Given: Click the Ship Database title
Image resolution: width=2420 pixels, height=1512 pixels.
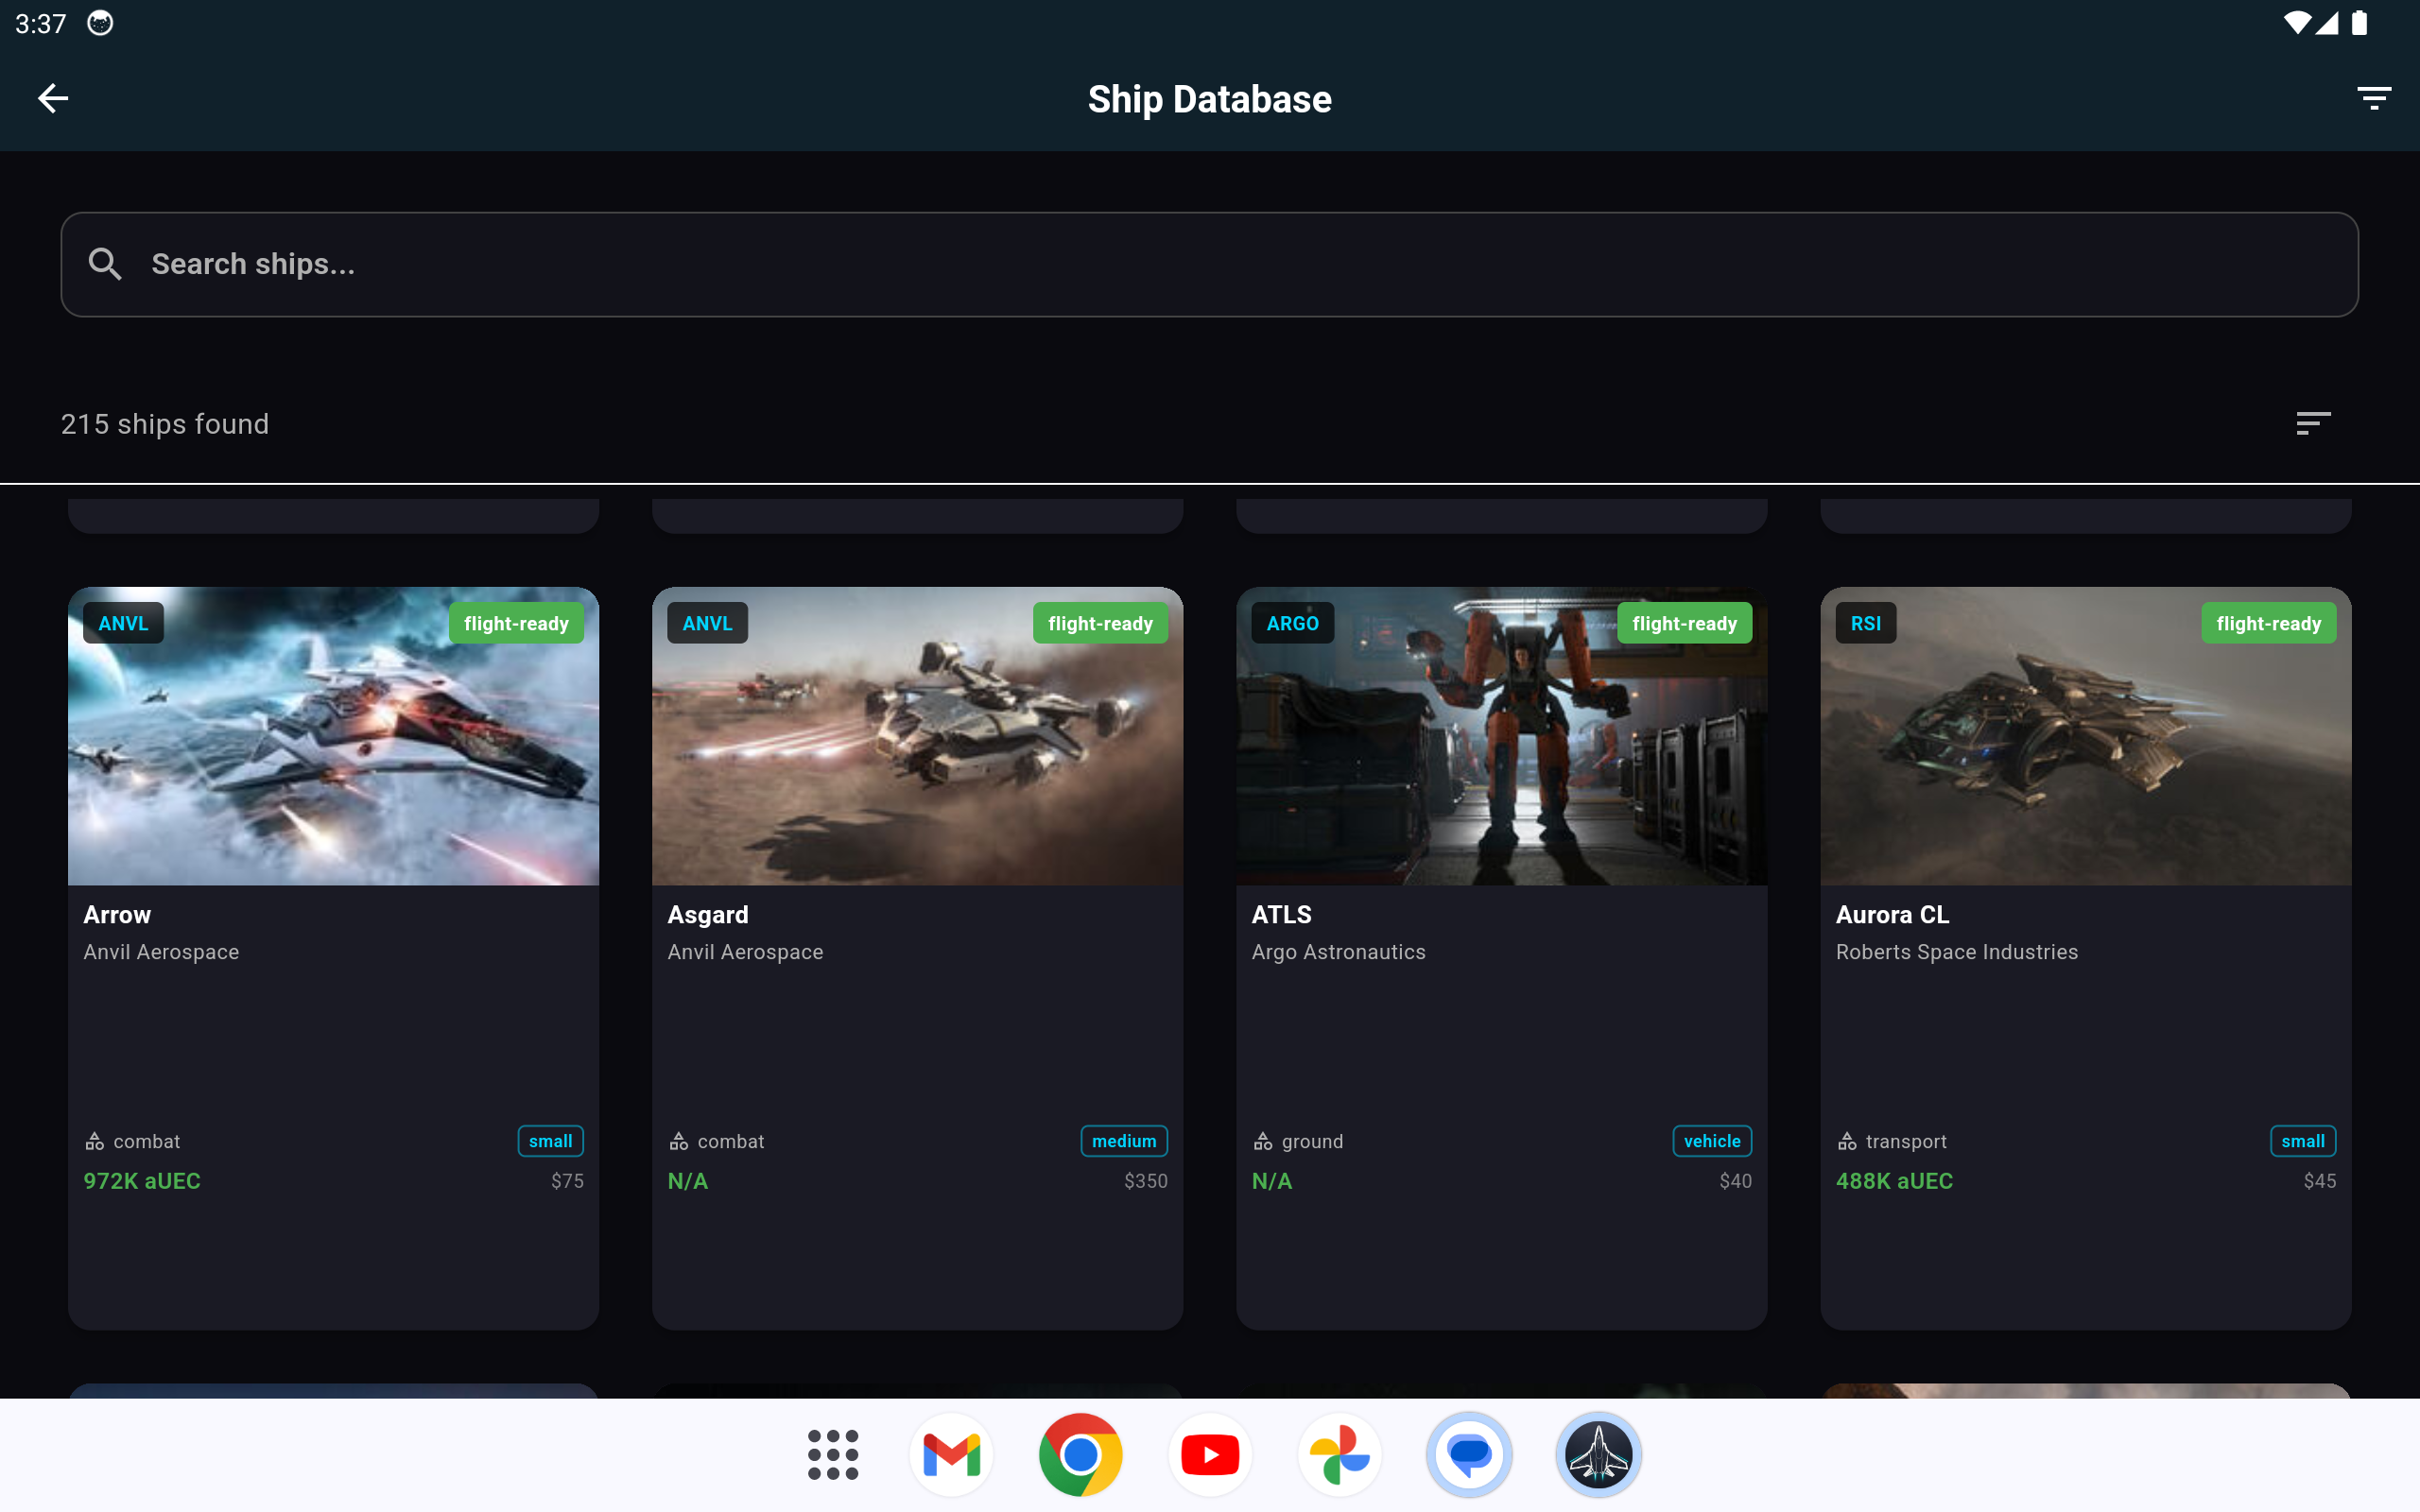Looking at the screenshot, I should [x=1209, y=99].
